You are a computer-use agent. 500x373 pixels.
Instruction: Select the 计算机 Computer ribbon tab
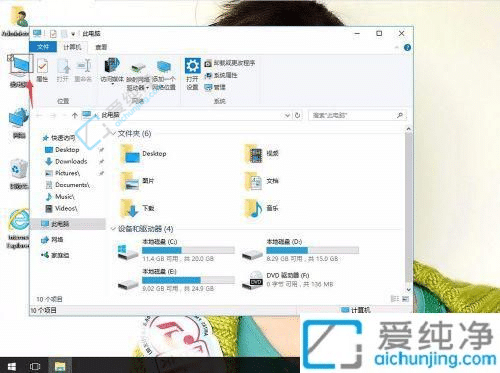[72, 47]
